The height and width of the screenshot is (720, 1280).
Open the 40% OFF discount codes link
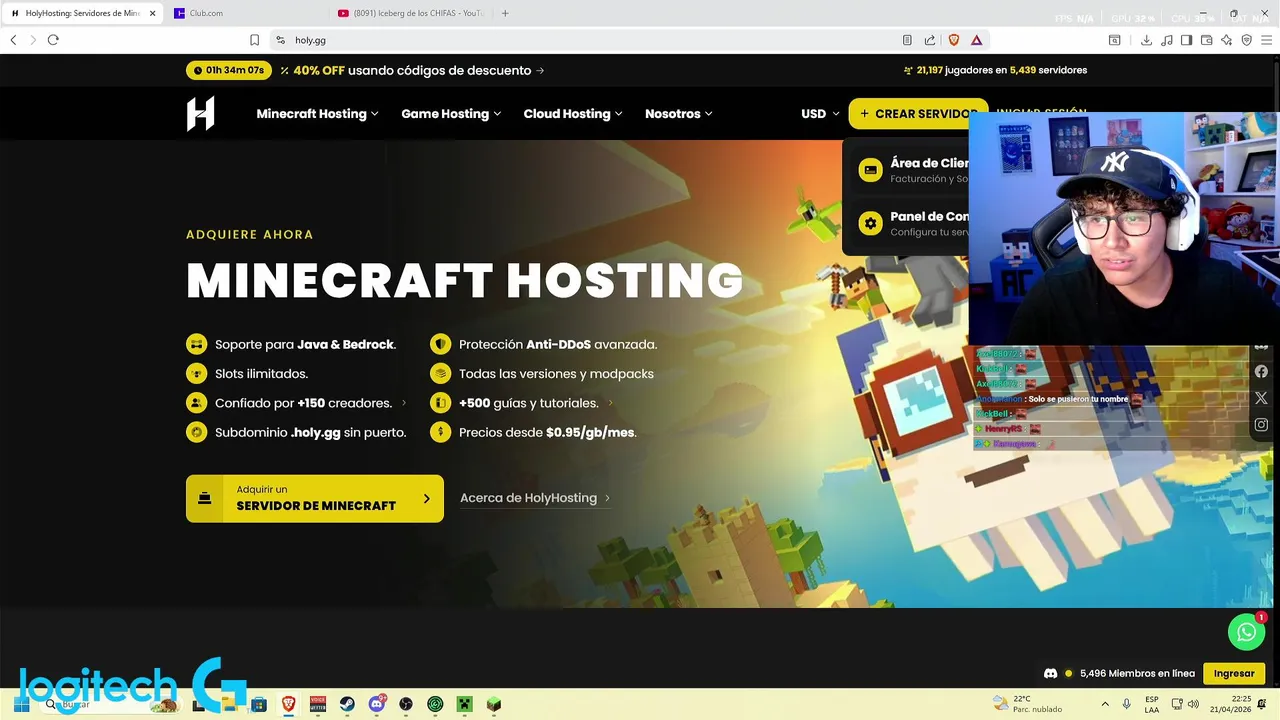pos(412,70)
